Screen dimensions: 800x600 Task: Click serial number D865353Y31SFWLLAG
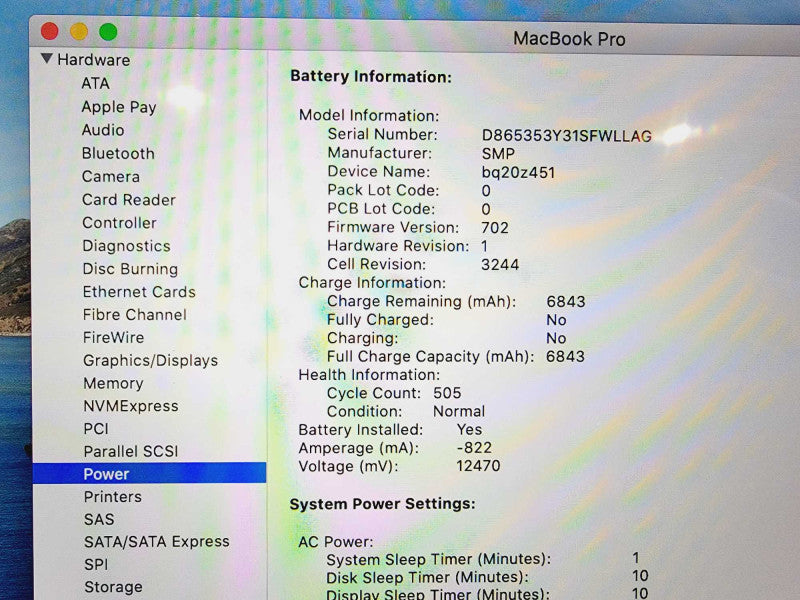point(567,136)
